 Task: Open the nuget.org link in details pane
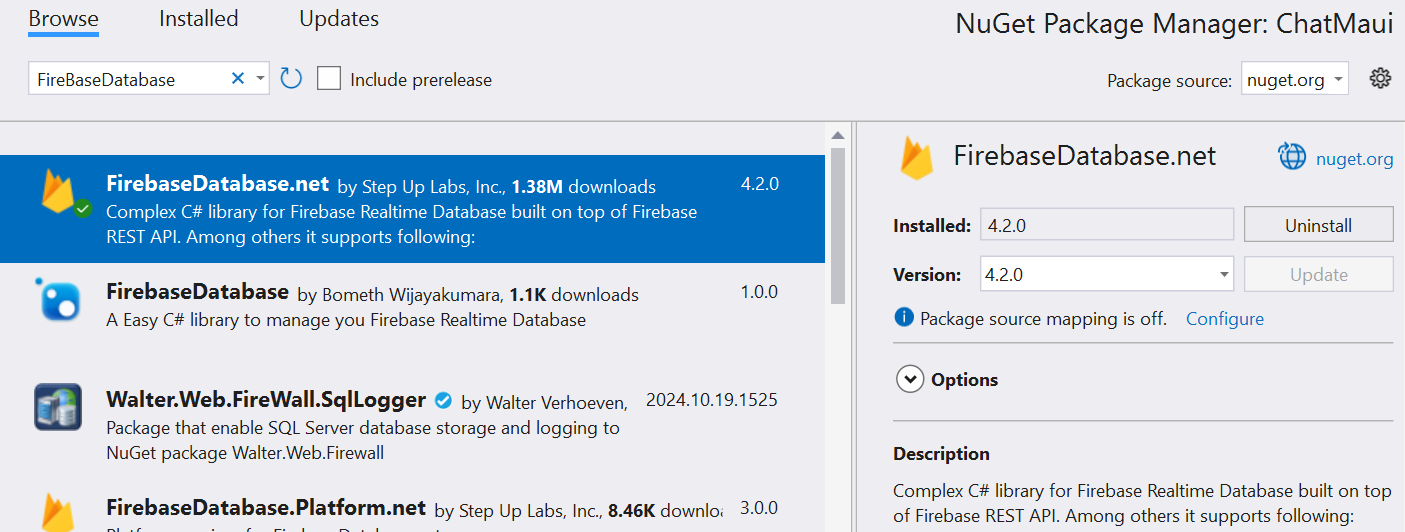[x=1354, y=159]
